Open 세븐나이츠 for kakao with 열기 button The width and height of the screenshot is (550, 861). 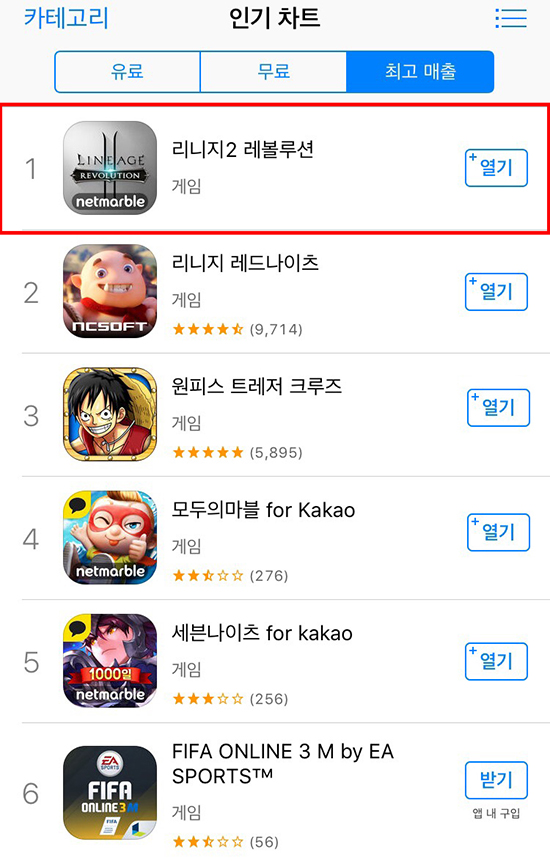coord(496,661)
